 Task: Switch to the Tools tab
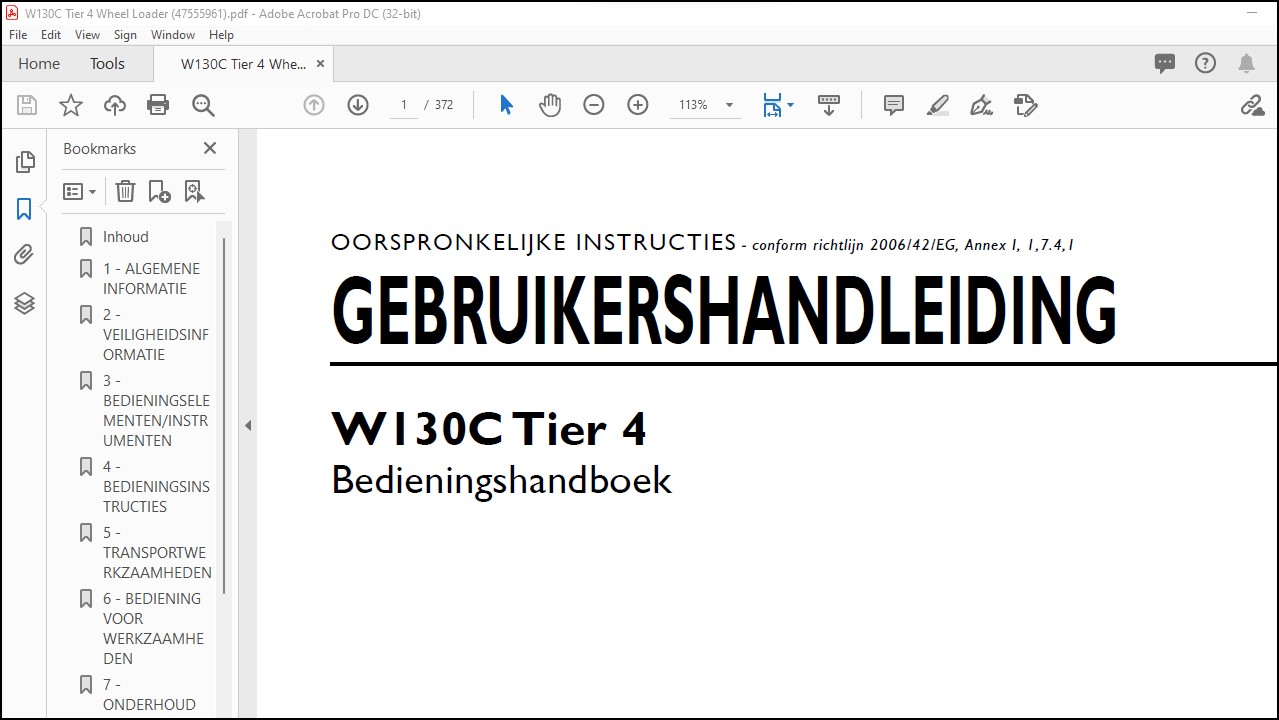coord(107,63)
